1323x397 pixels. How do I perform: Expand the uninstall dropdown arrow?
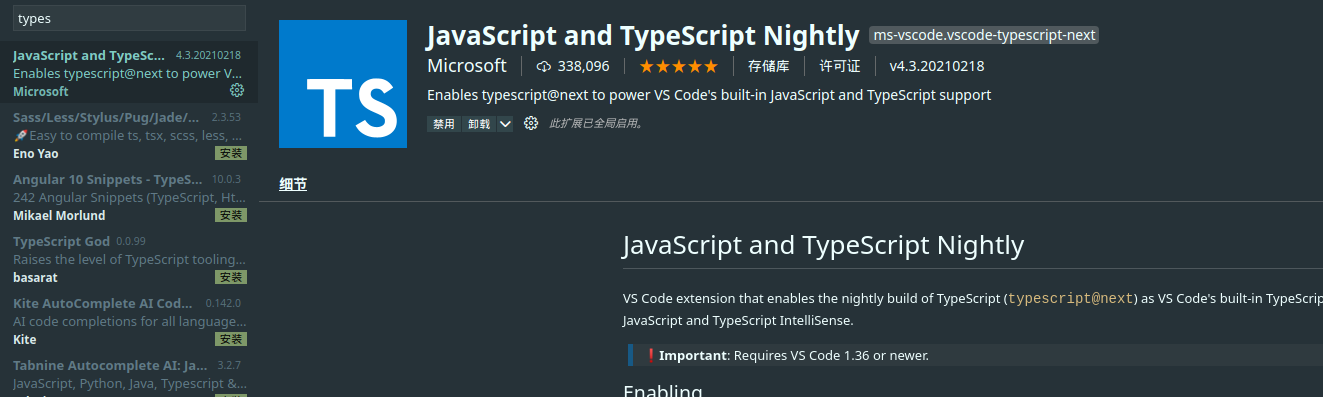coord(505,124)
